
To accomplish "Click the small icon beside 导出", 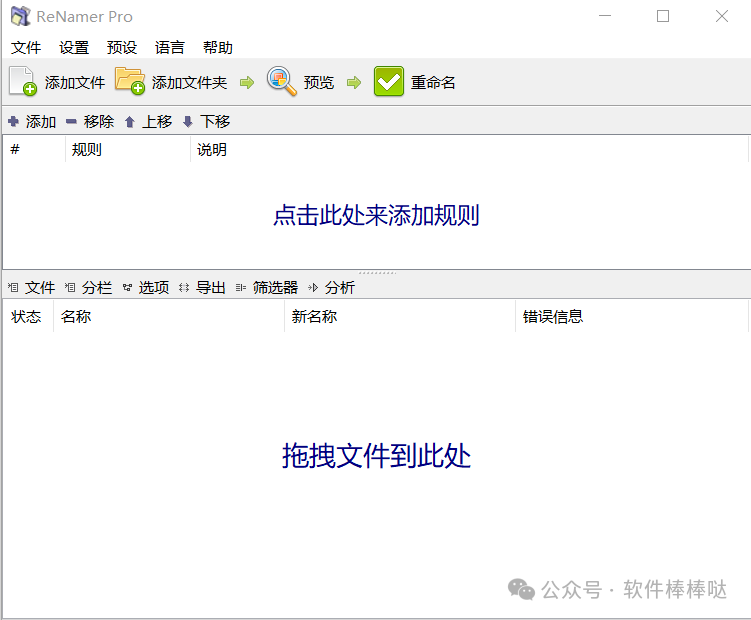I will (x=184, y=287).
